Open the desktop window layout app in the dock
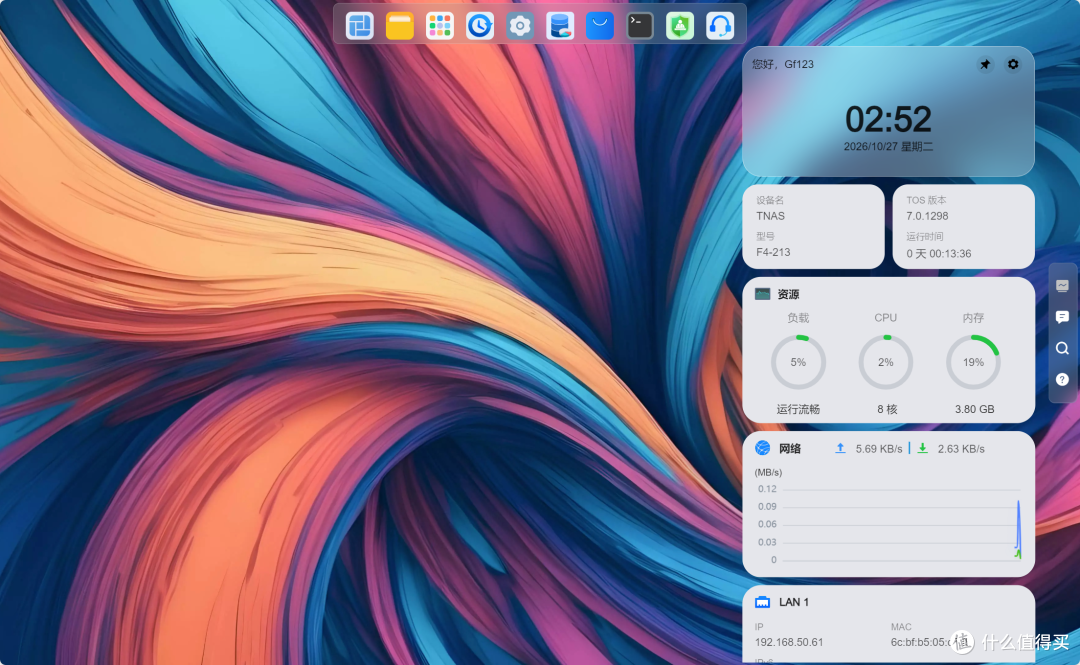This screenshot has height=665, width=1080. click(360, 25)
